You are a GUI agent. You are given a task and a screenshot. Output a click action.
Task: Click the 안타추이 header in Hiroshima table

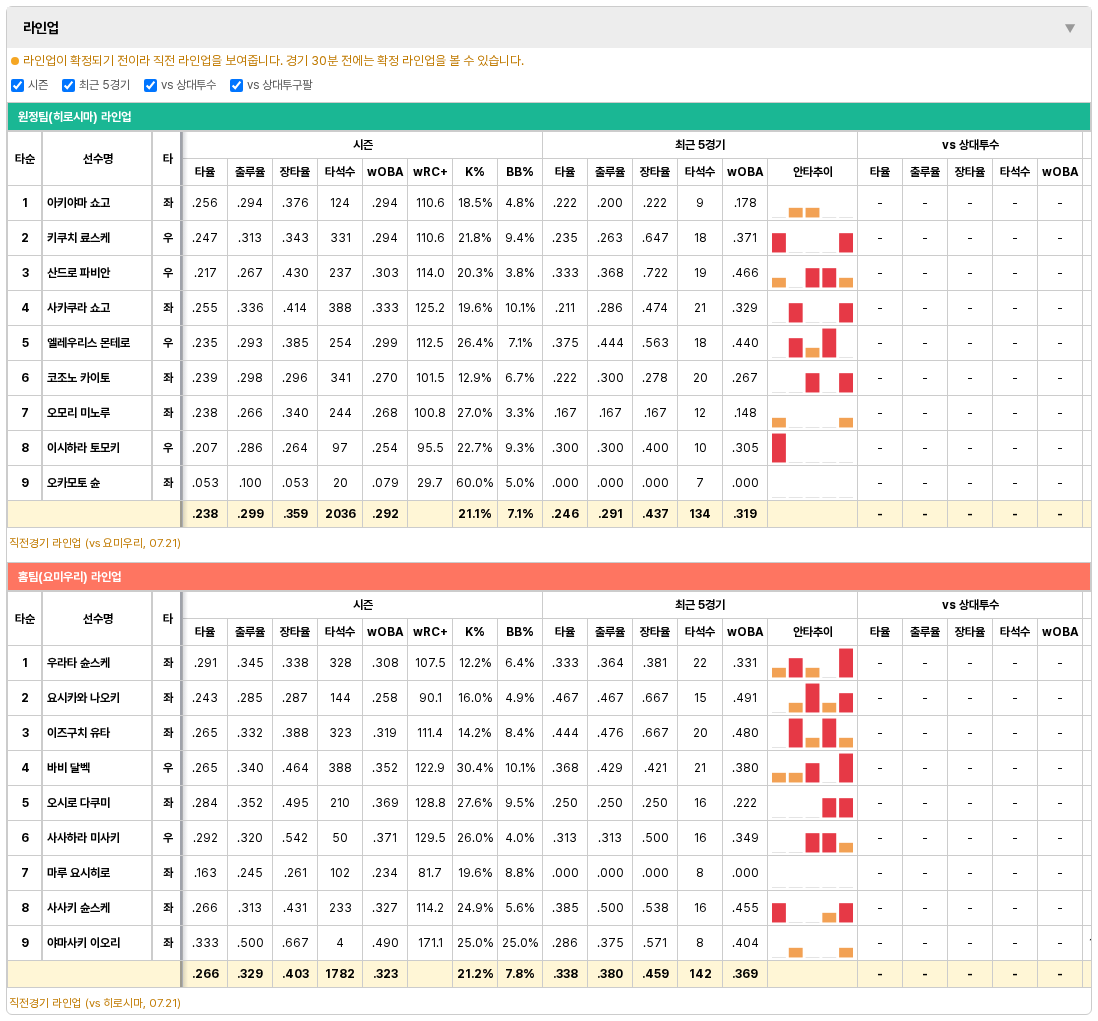tap(812, 172)
